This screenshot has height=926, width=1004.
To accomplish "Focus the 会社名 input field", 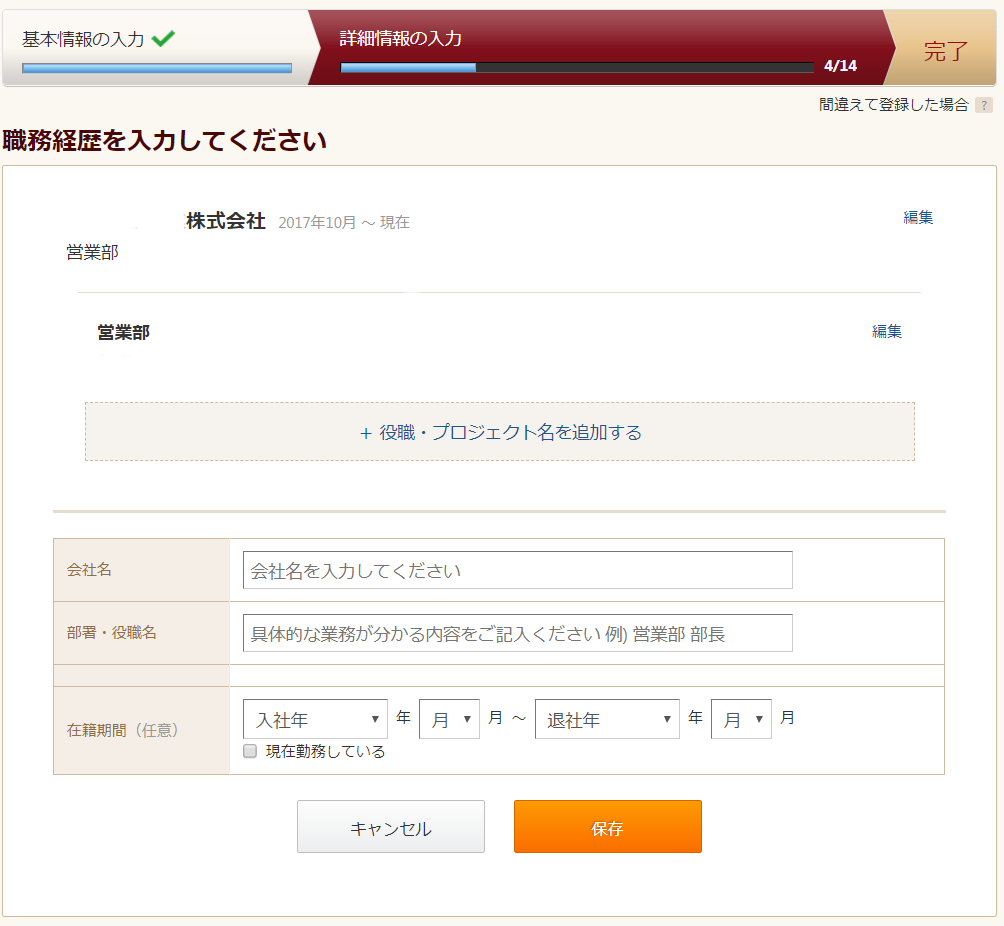I will tap(517, 570).
